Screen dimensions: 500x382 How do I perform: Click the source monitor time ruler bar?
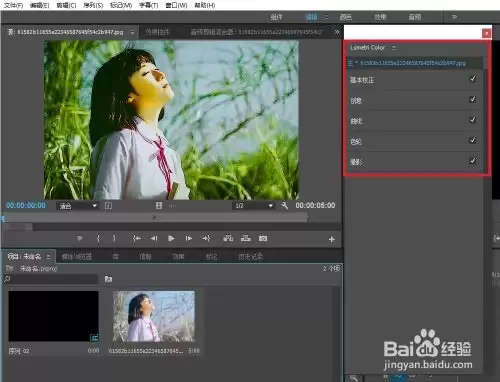point(155,218)
